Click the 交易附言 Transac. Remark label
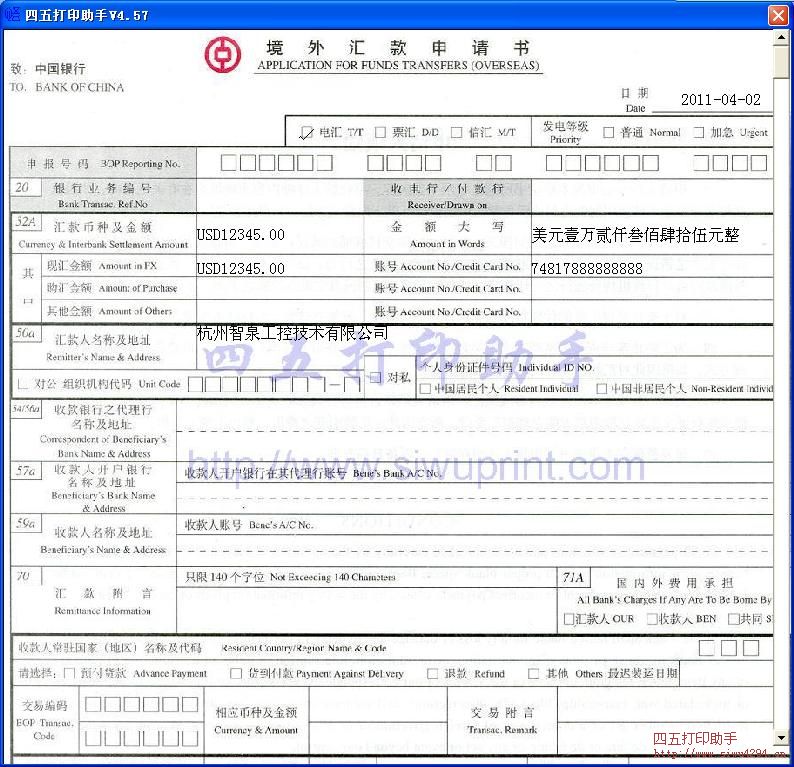794x767 pixels. 502,721
